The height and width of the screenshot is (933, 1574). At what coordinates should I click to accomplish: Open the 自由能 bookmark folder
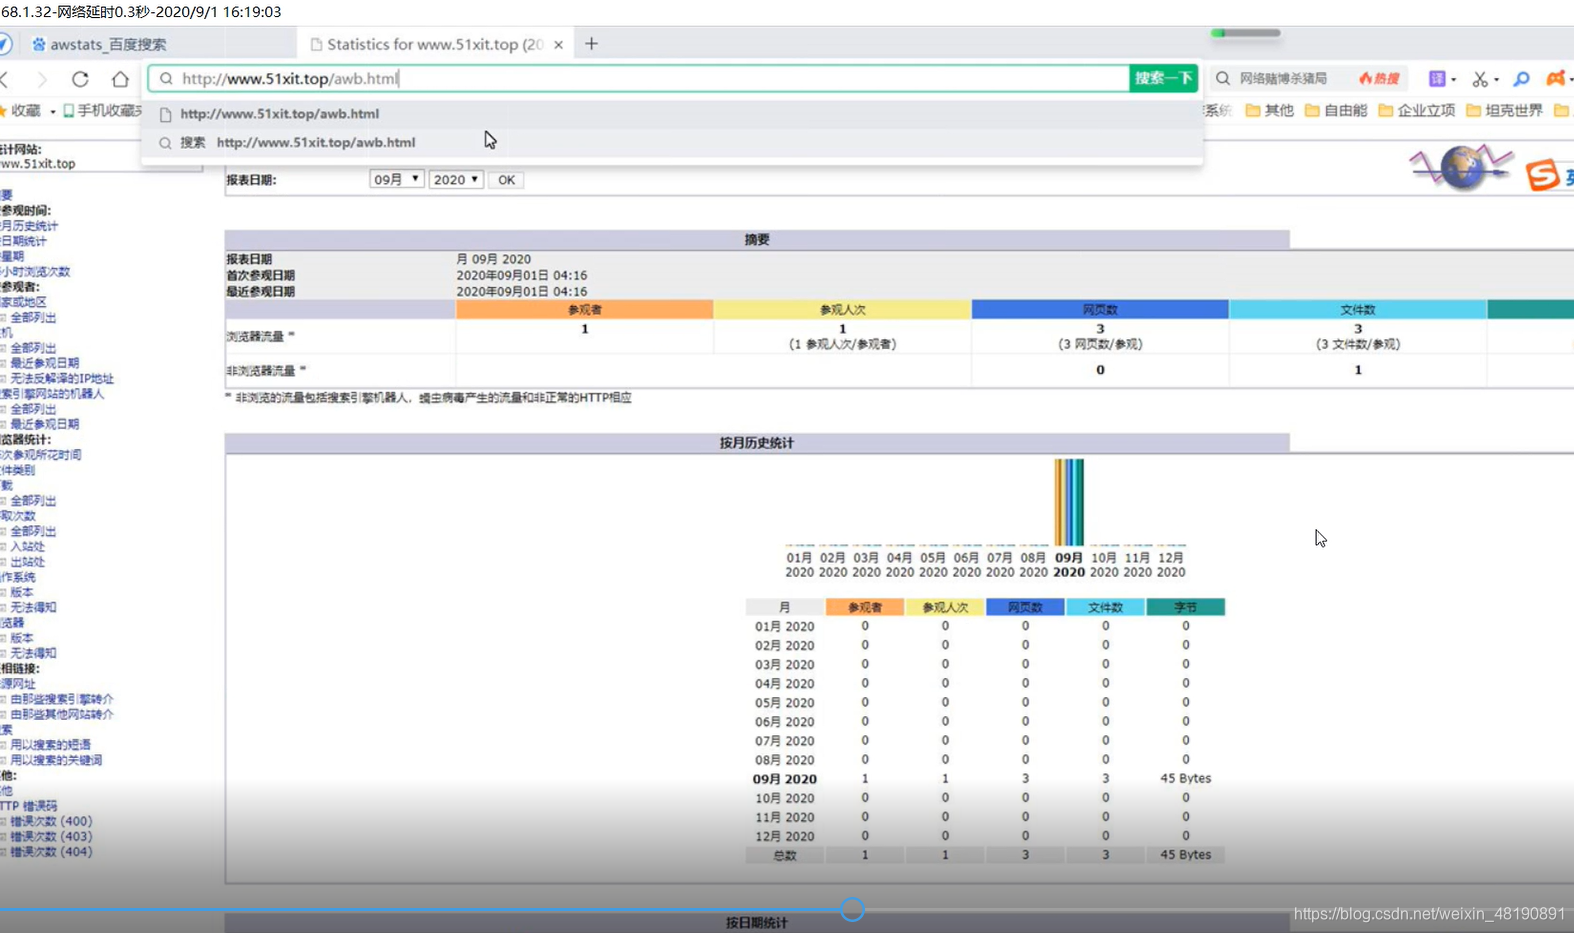pyautogui.click(x=1336, y=111)
